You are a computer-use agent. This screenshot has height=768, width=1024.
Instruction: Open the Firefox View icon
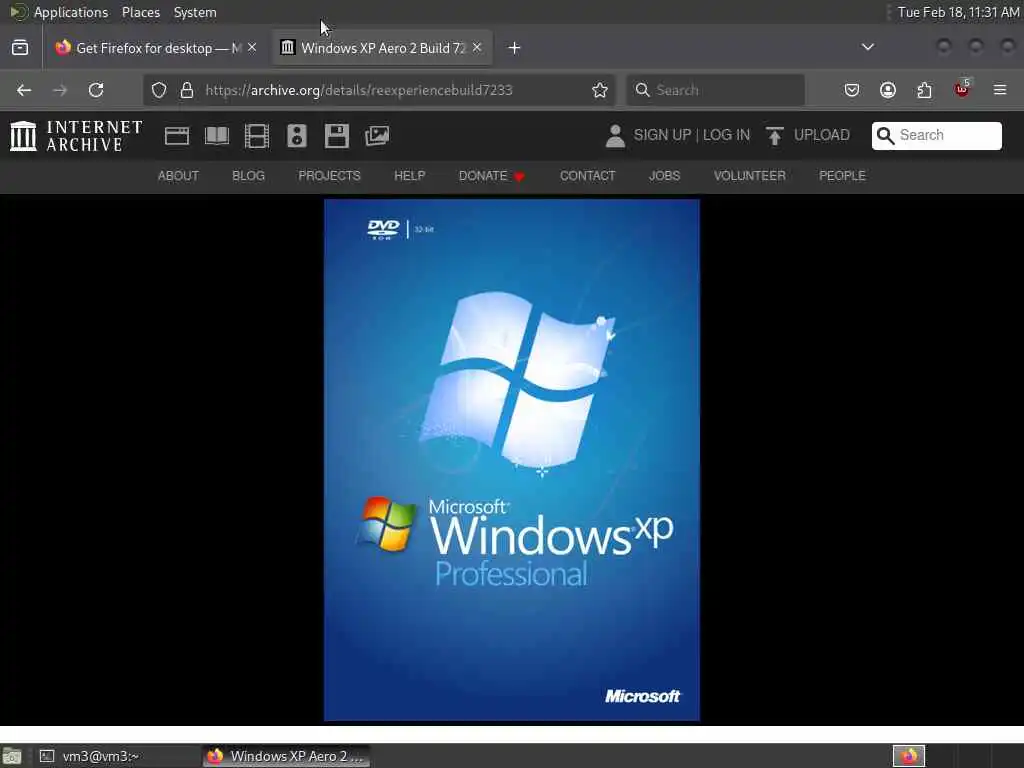click(20, 48)
